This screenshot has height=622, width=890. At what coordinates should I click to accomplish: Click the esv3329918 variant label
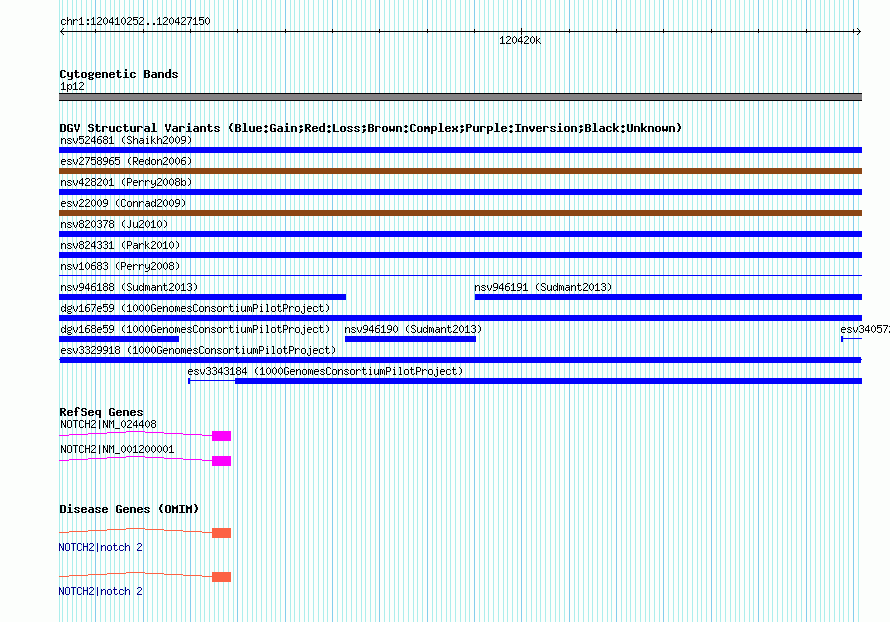click(198, 350)
